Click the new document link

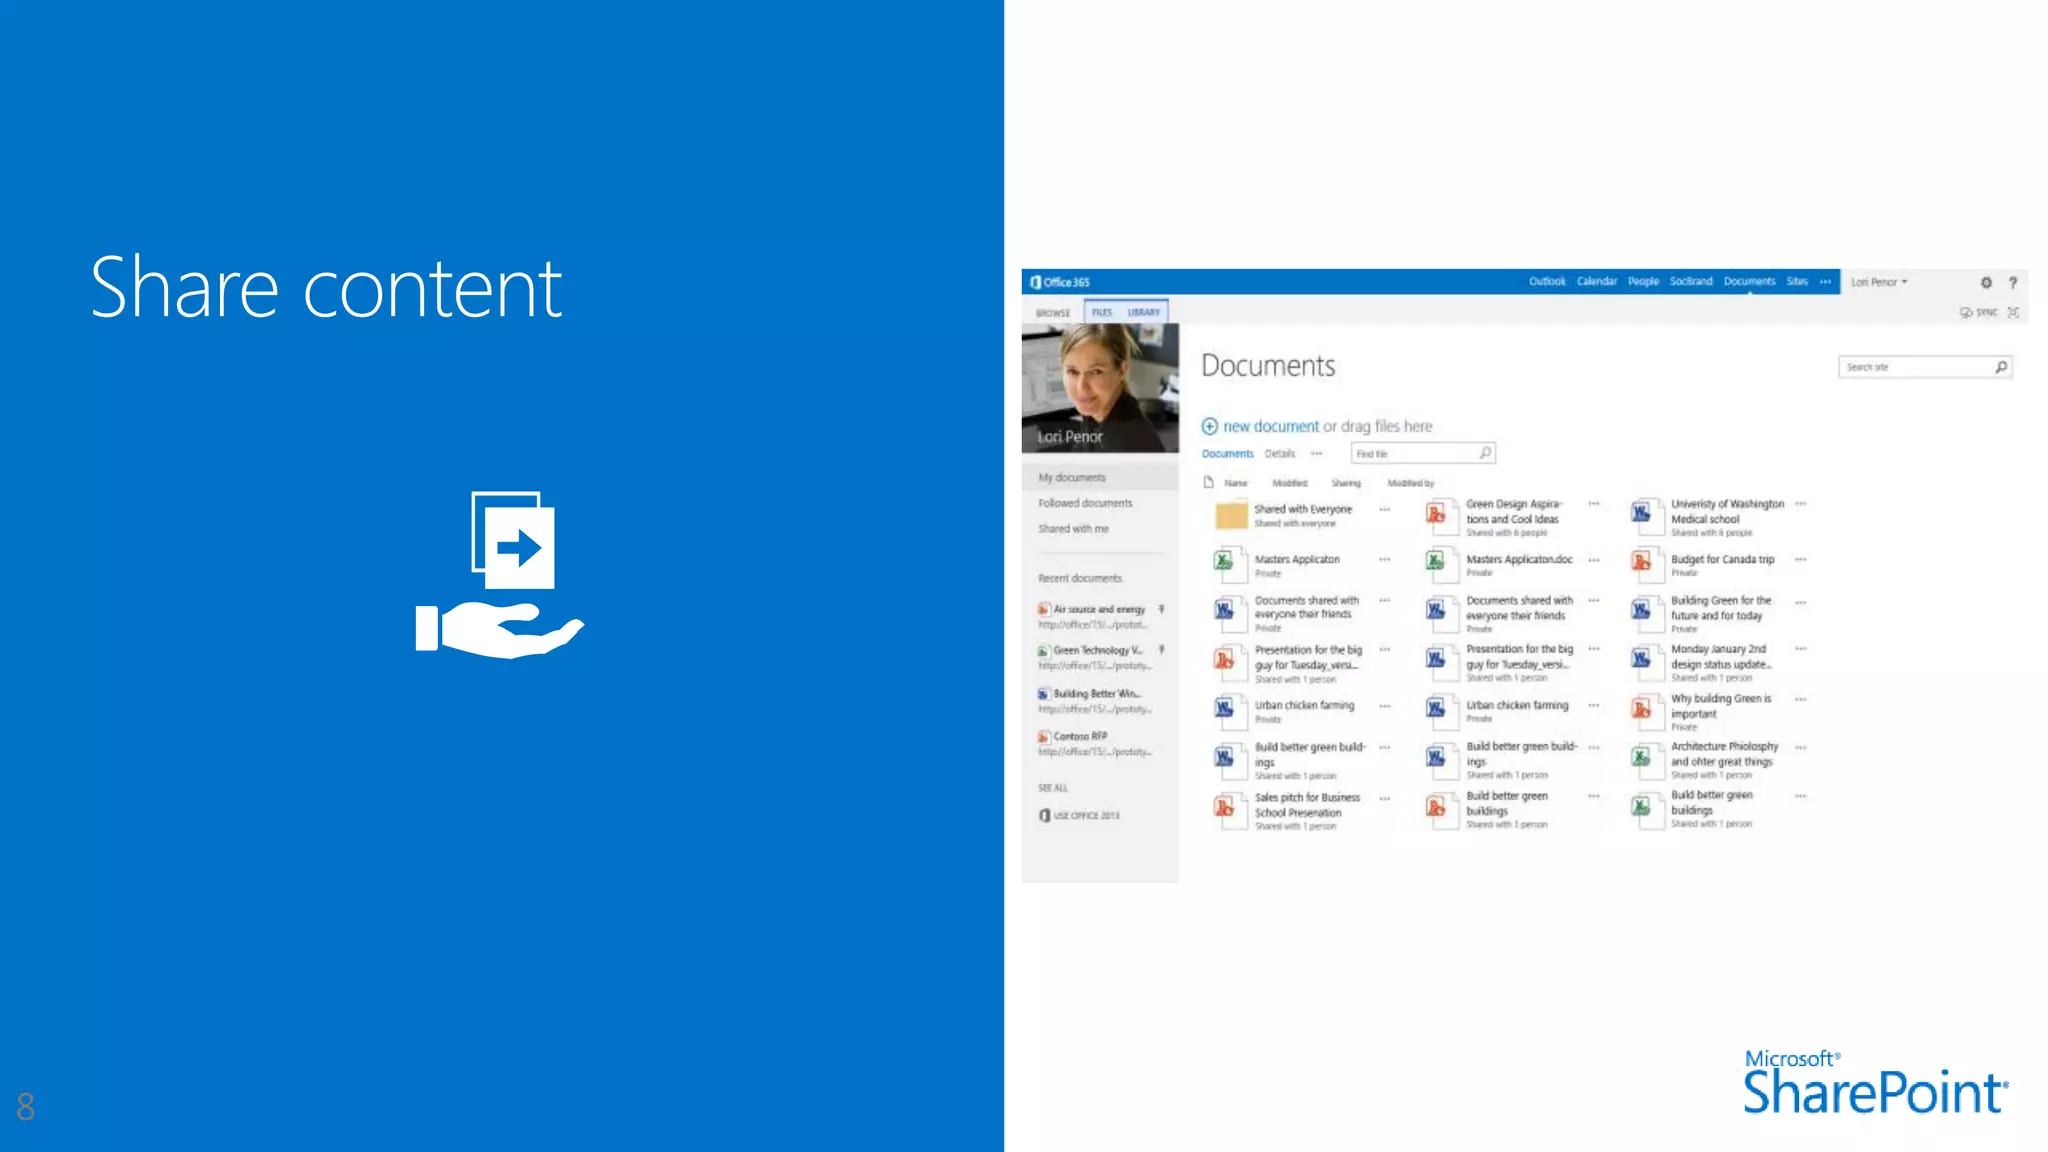[1270, 427]
